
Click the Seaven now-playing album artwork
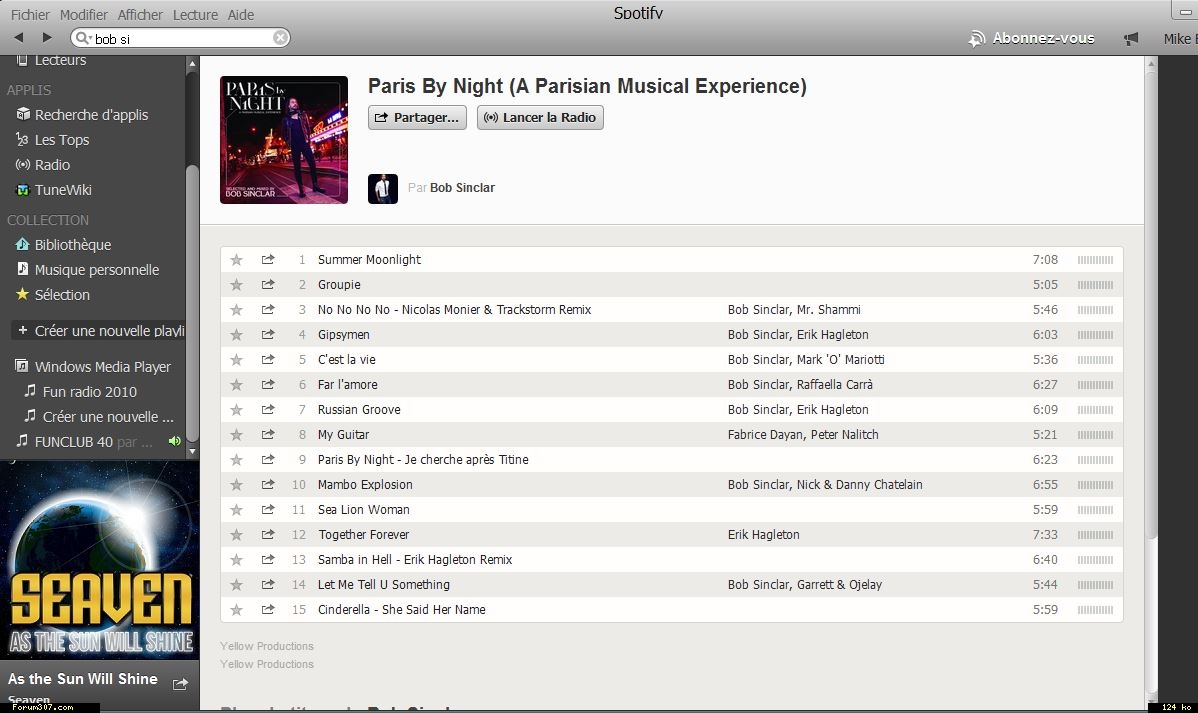pyautogui.click(x=99, y=559)
